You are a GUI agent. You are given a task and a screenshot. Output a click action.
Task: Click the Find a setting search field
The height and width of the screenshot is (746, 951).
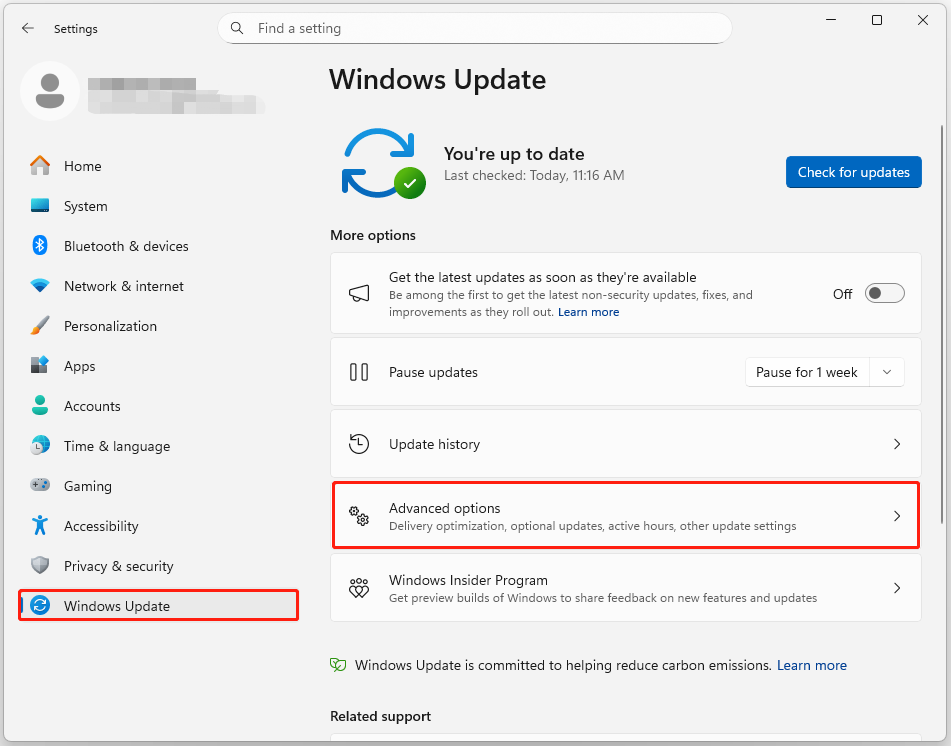coord(475,28)
